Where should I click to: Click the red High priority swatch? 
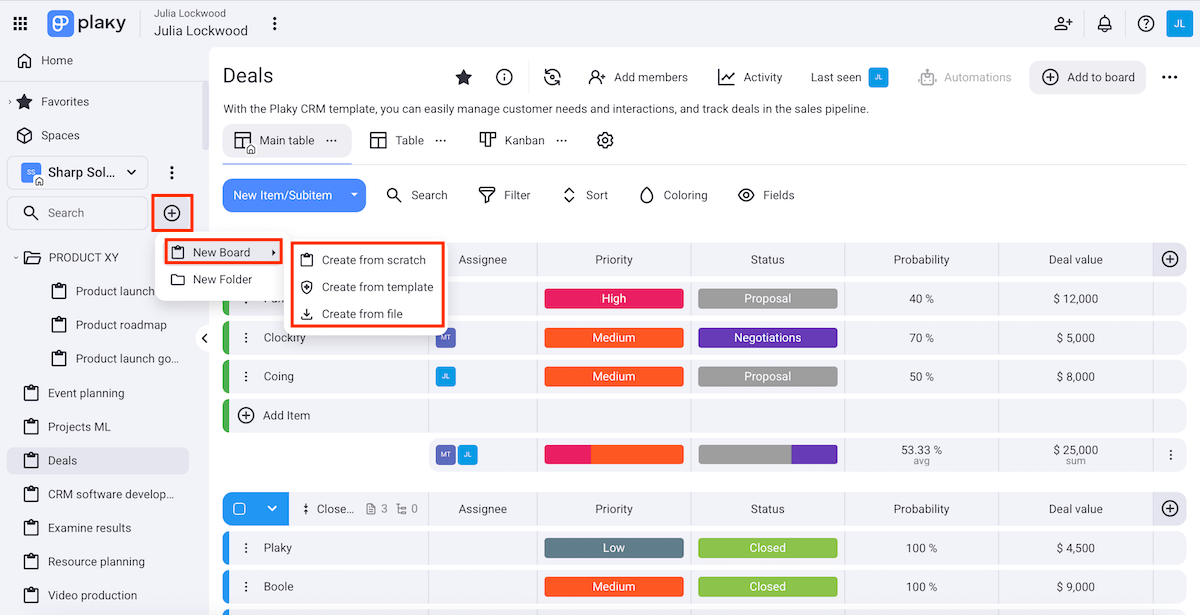(x=613, y=298)
